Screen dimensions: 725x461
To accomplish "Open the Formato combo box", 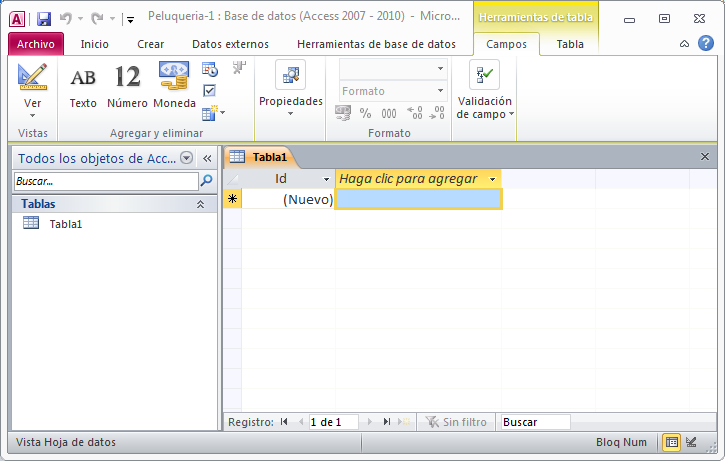I will 393,91.
